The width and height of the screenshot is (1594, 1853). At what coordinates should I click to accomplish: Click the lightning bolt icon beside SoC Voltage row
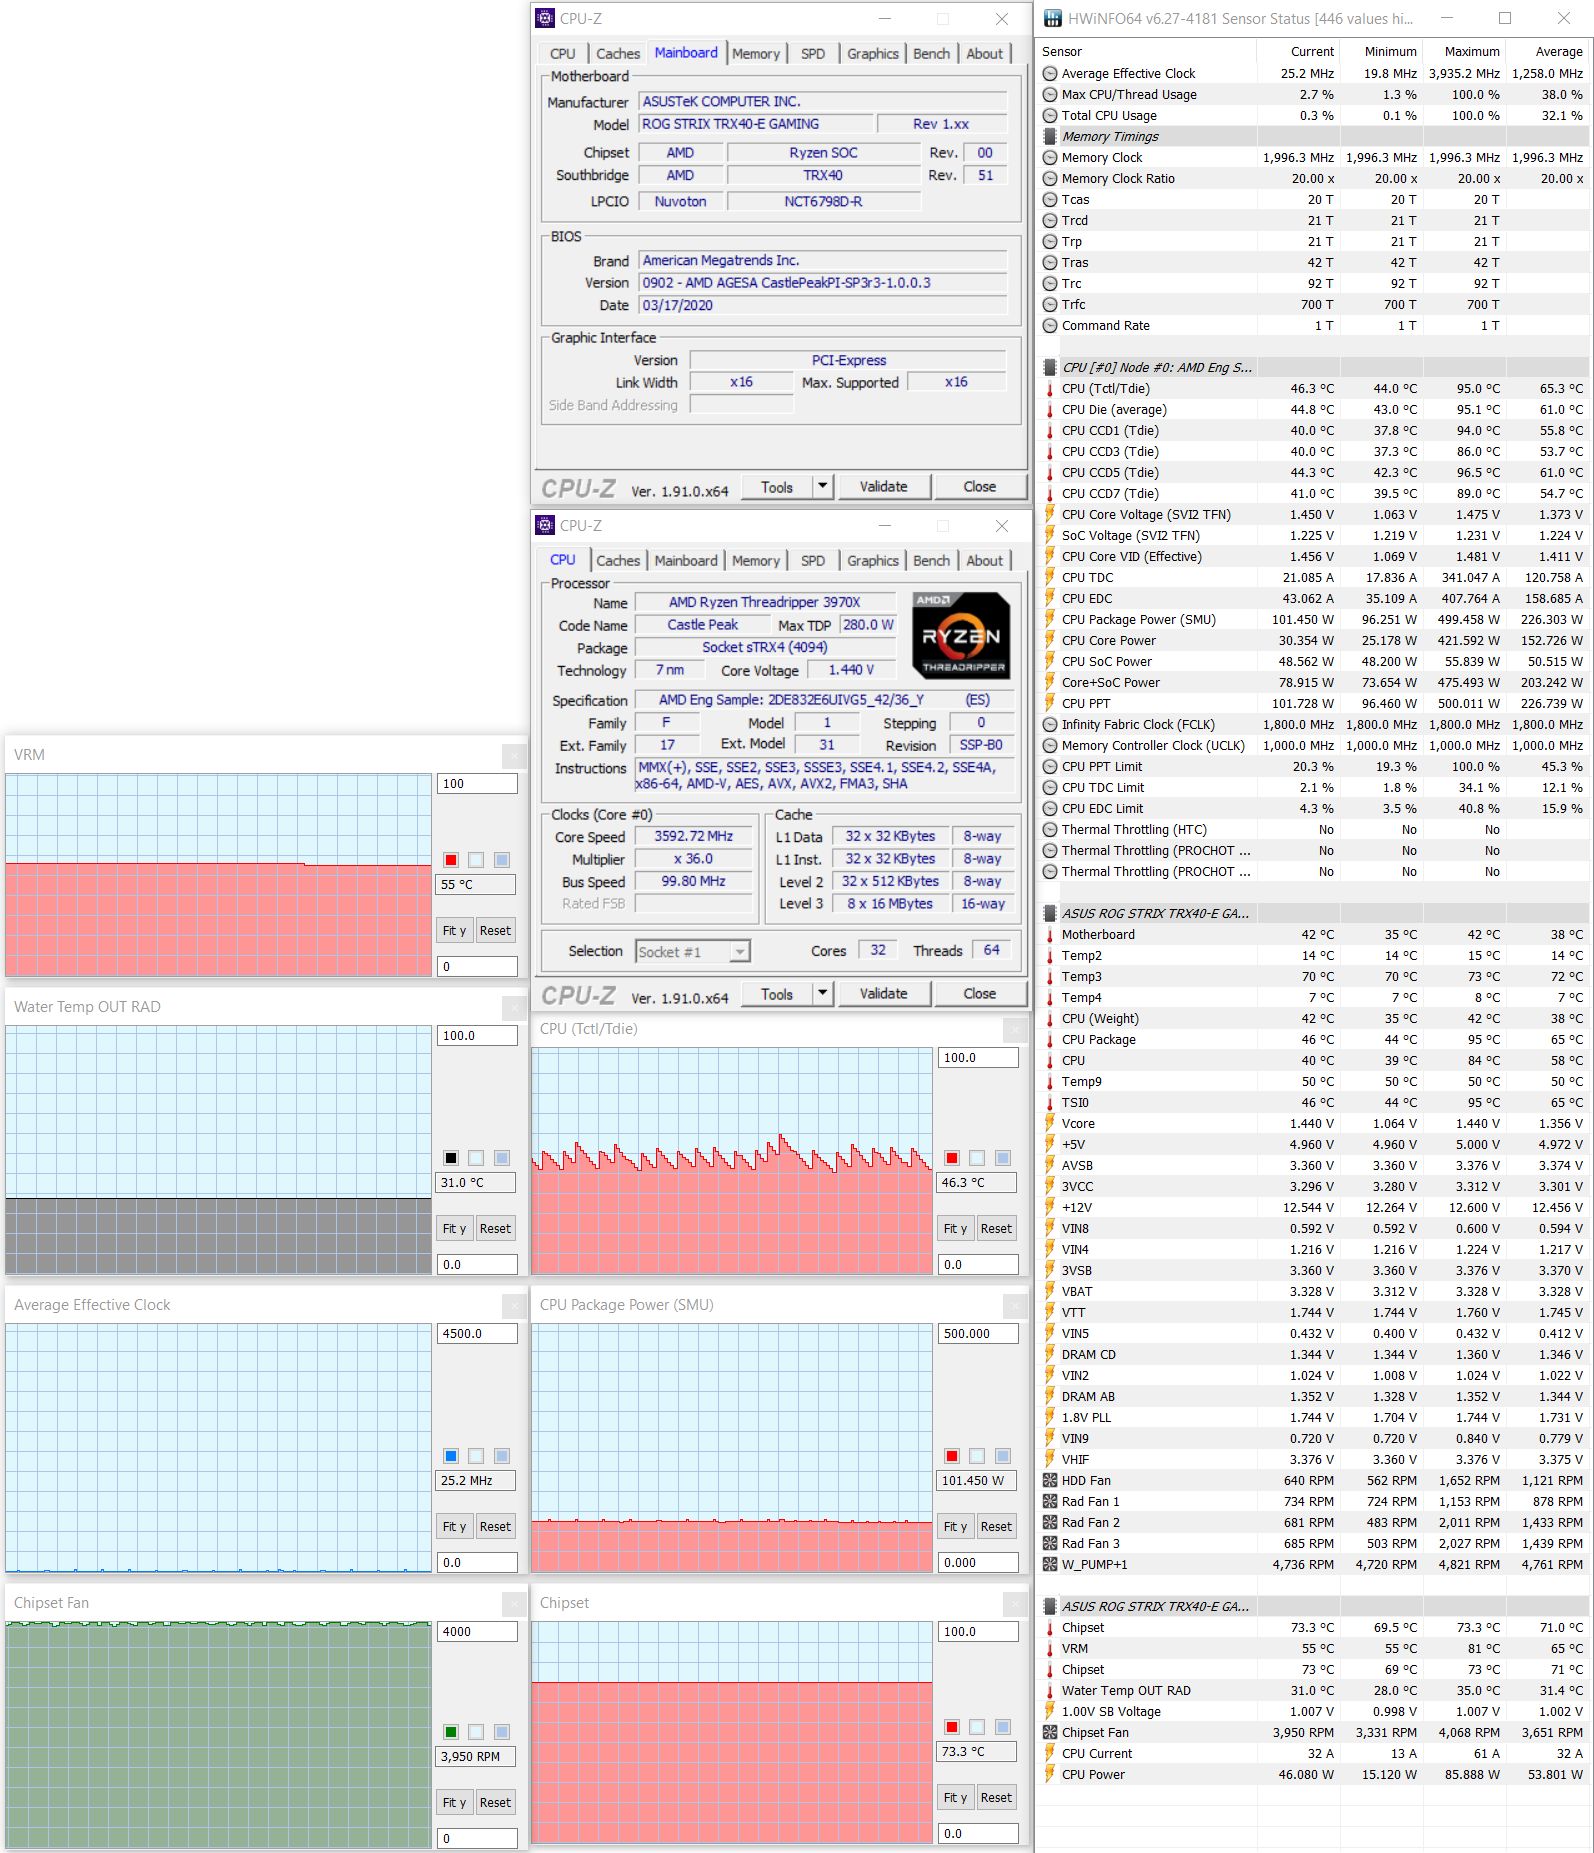click(1049, 536)
